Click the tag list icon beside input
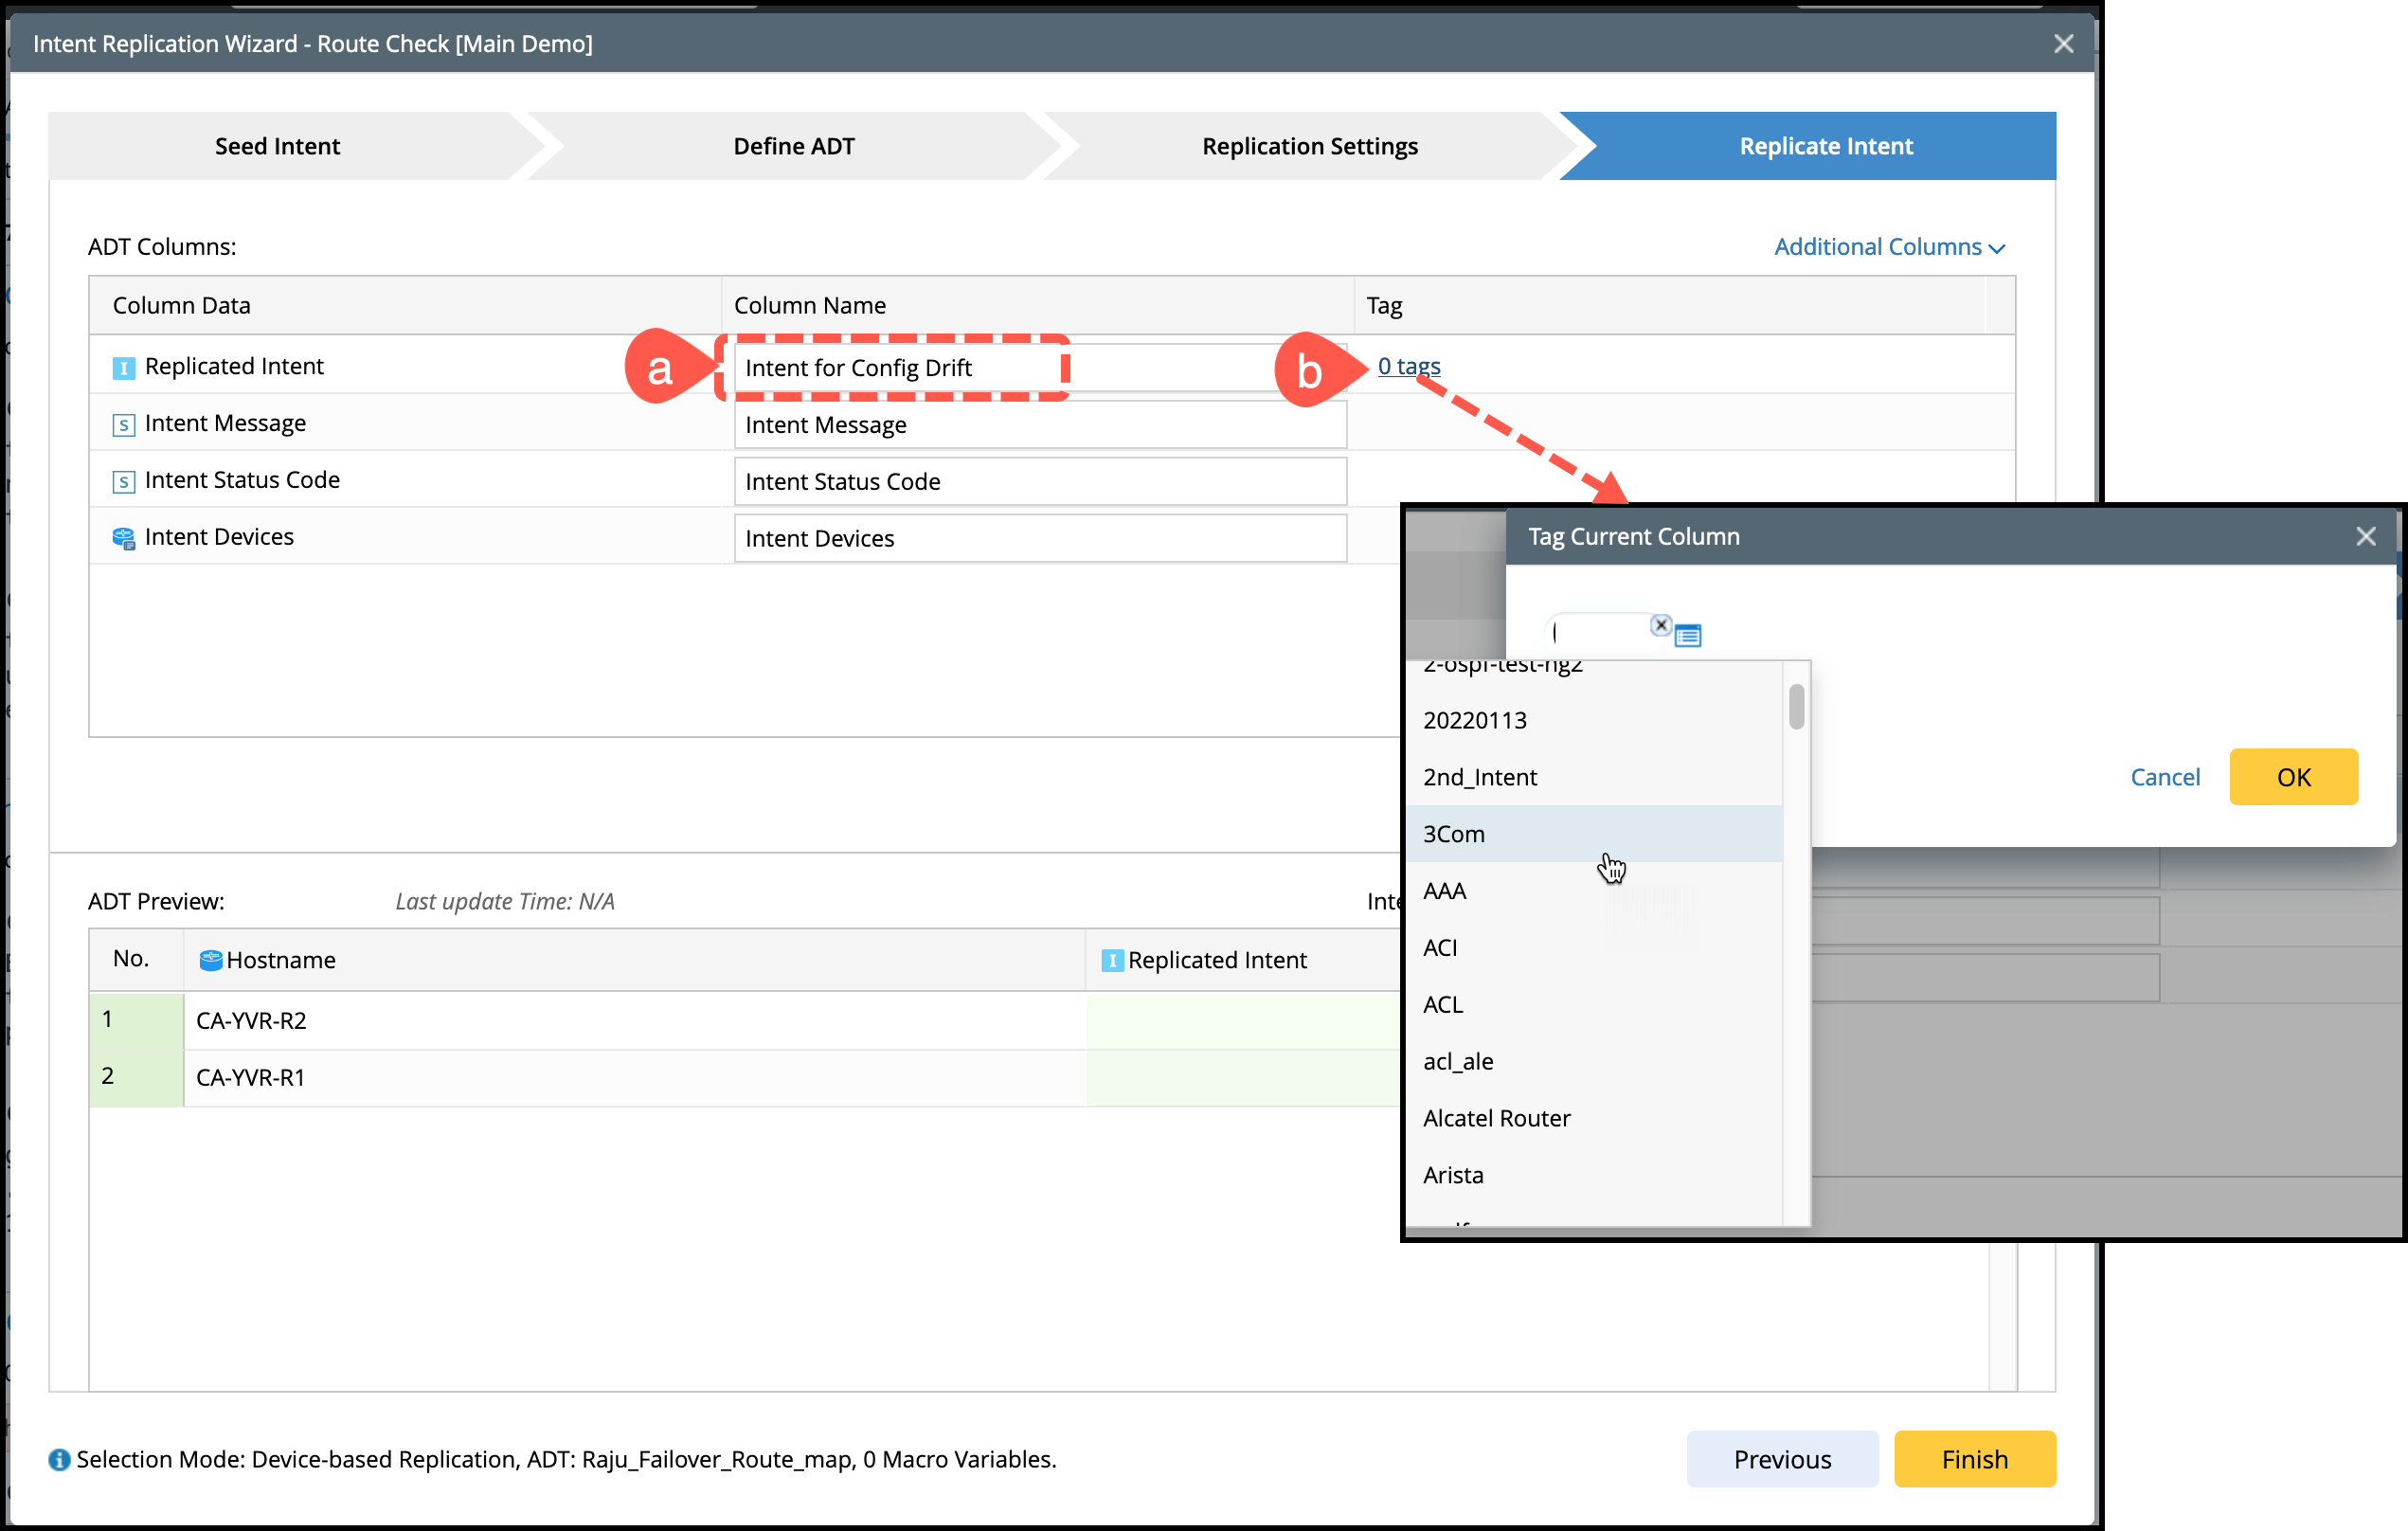The image size is (2408, 1531). coord(1688,635)
